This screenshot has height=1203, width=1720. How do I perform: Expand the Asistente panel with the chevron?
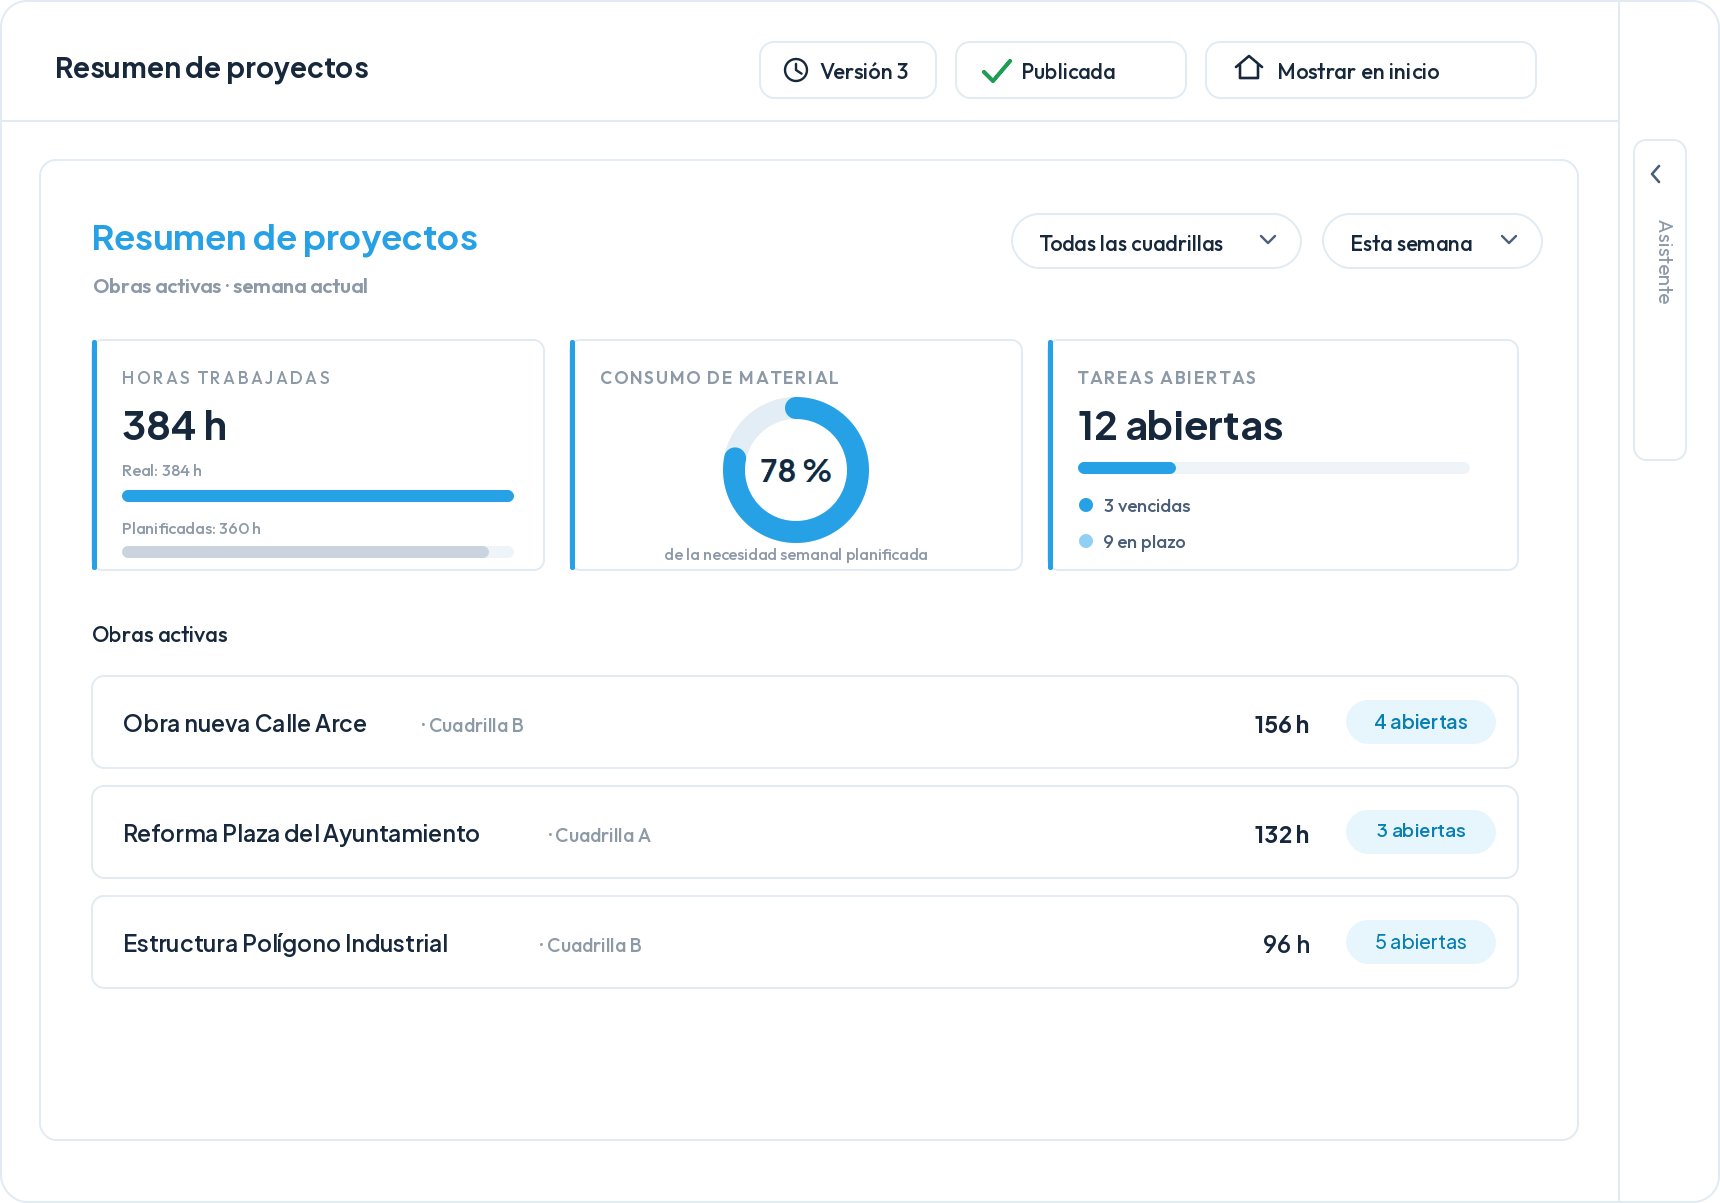click(x=1656, y=174)
